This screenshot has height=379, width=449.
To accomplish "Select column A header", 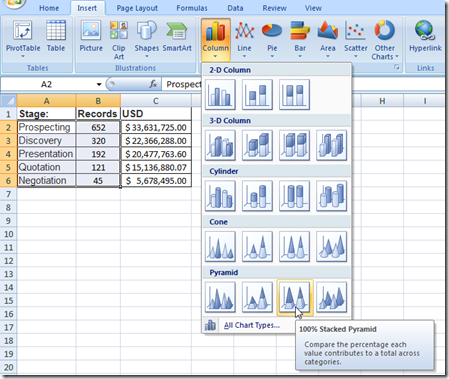I will (x=46, y=101).
